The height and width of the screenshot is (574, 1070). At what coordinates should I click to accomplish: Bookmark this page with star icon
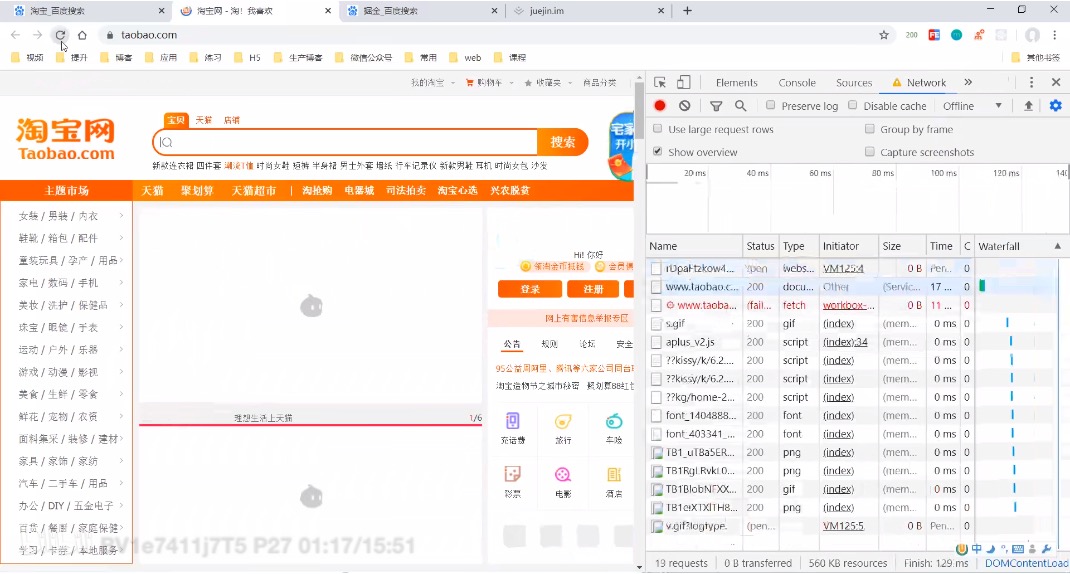tap(884, 35)
